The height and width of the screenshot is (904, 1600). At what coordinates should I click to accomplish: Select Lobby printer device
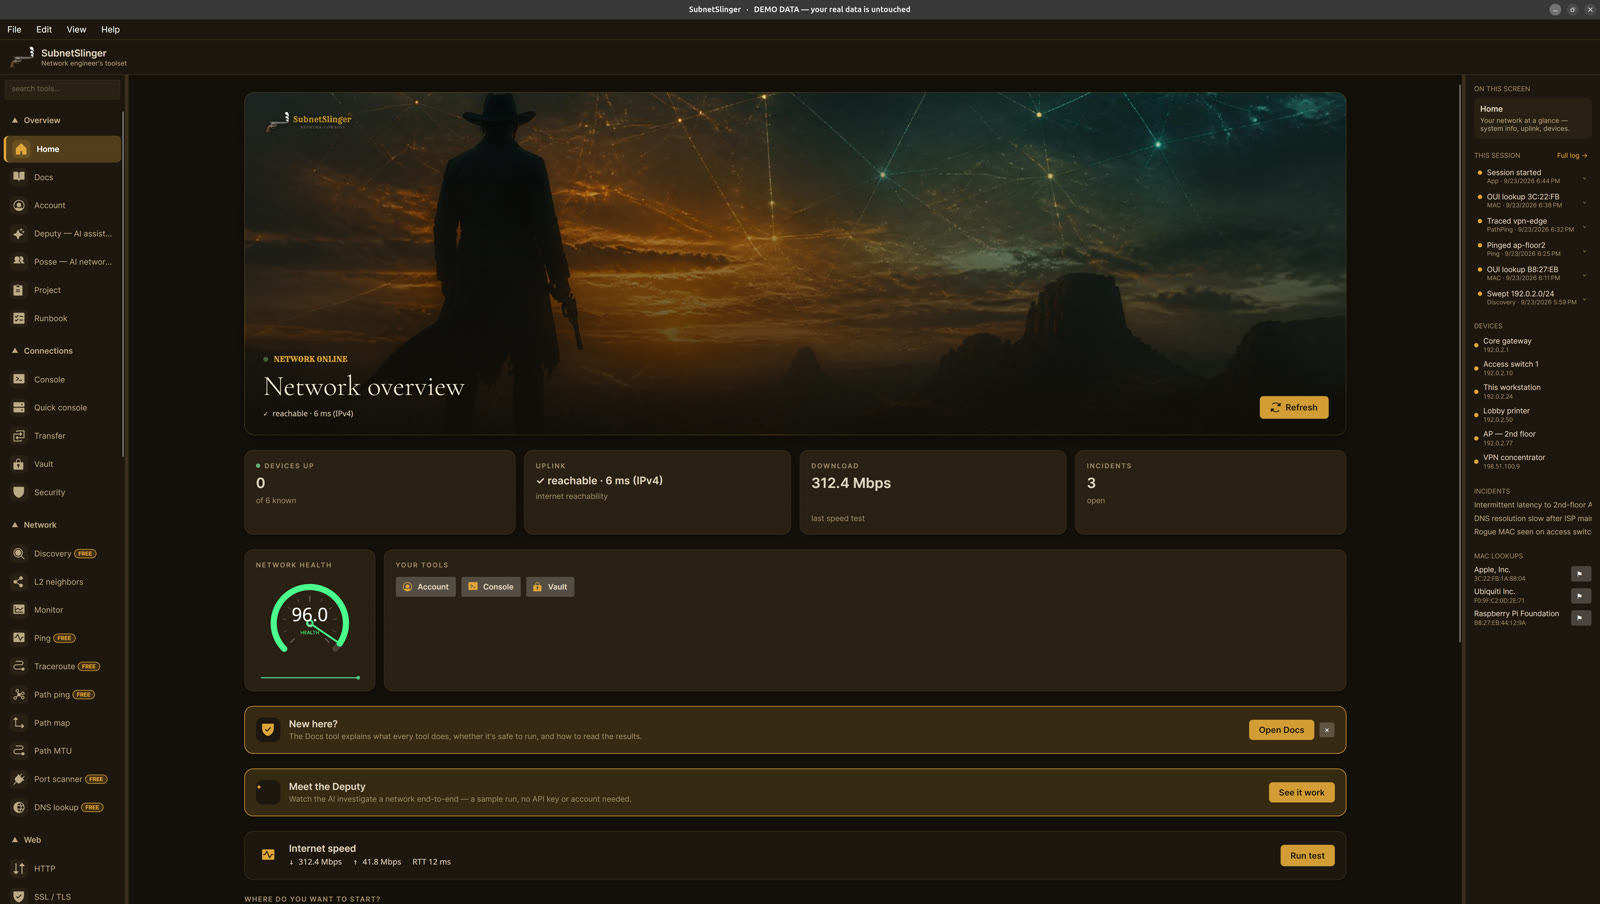[1531, 415]
